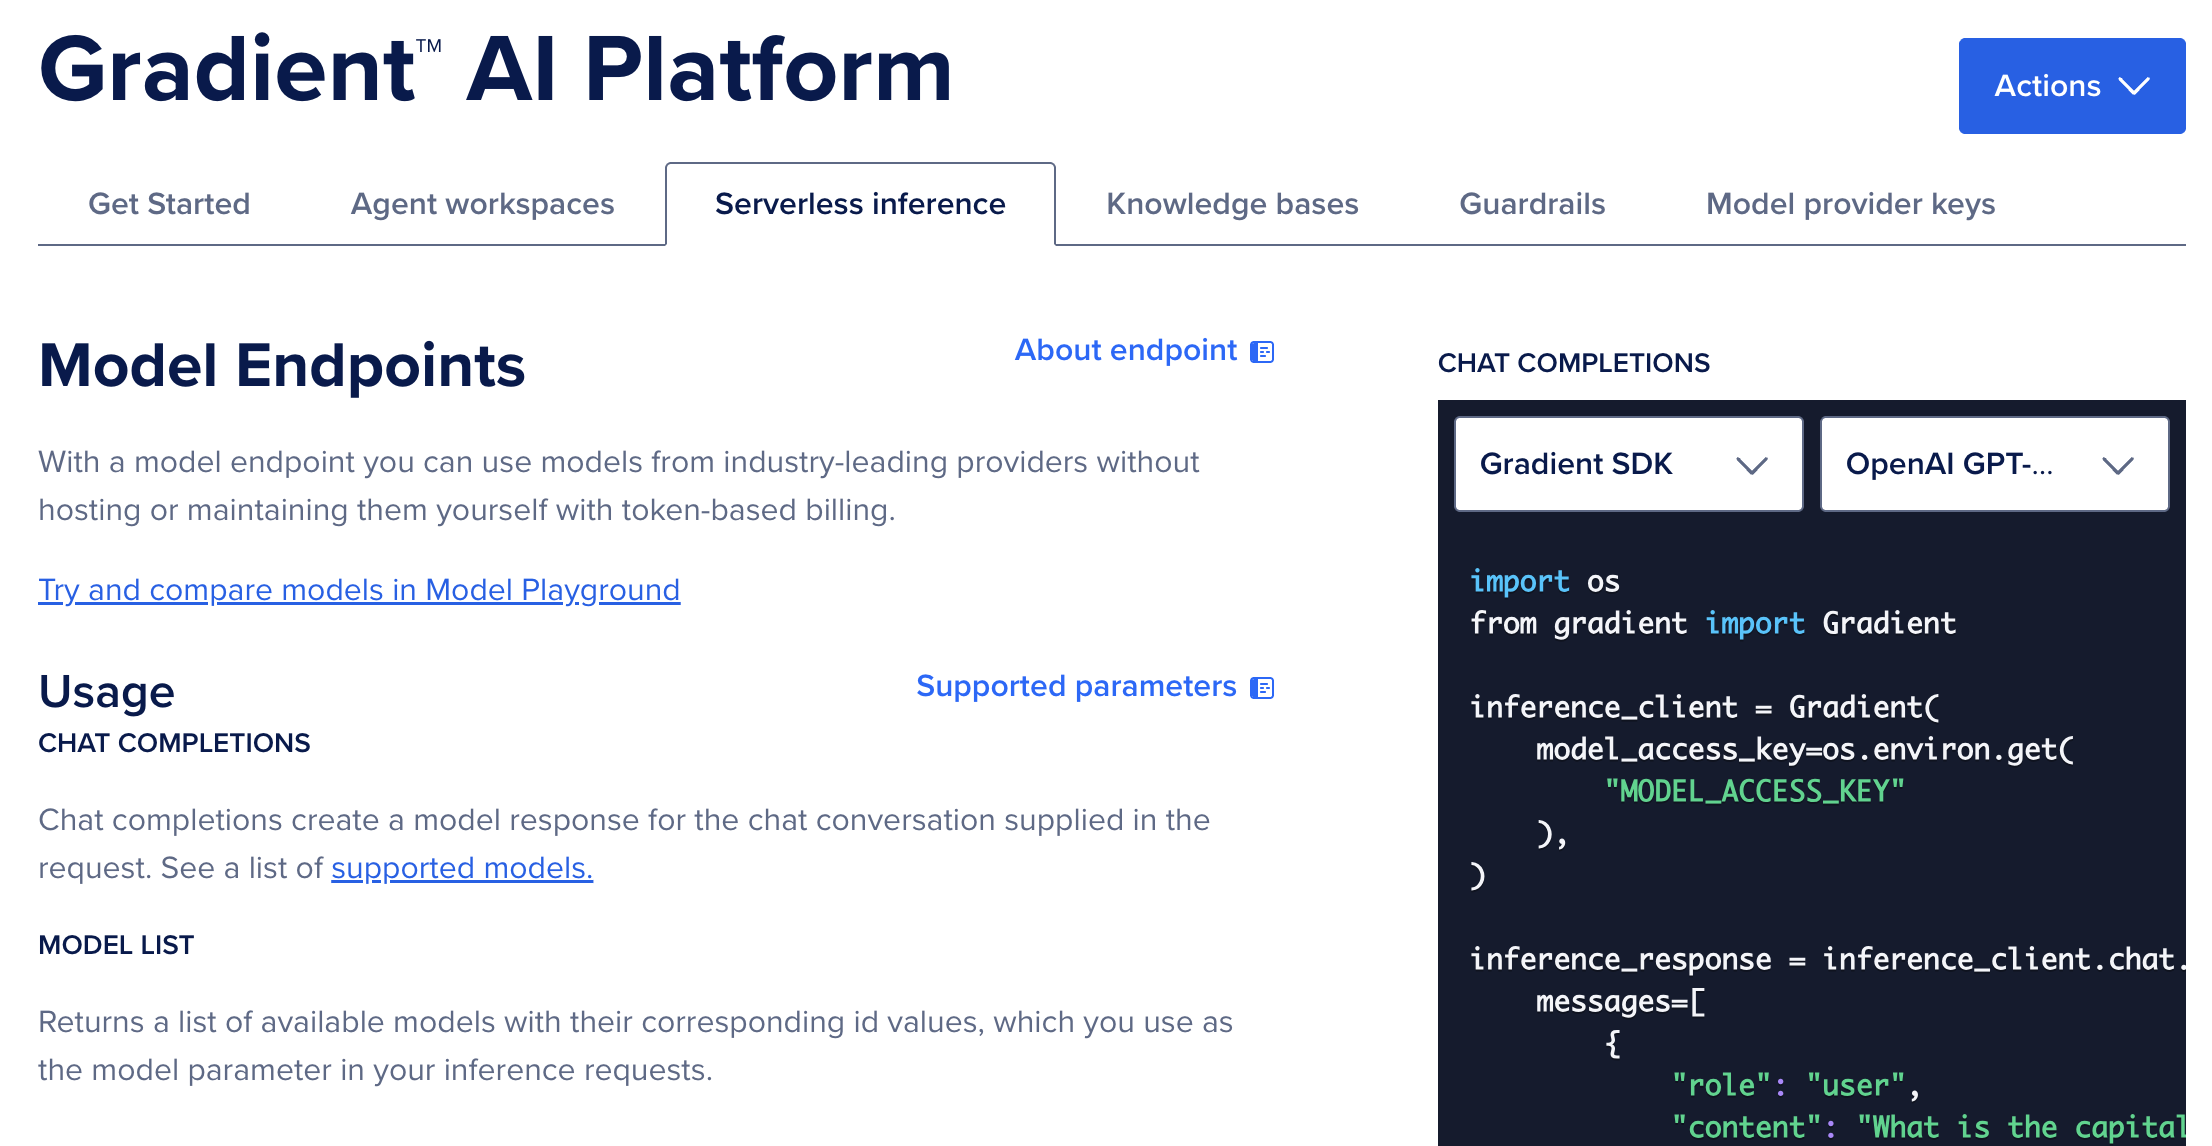
Task: Open the OpenAI GPT model dropdown
Action: pyautogui.click(x=1994, y=464)
